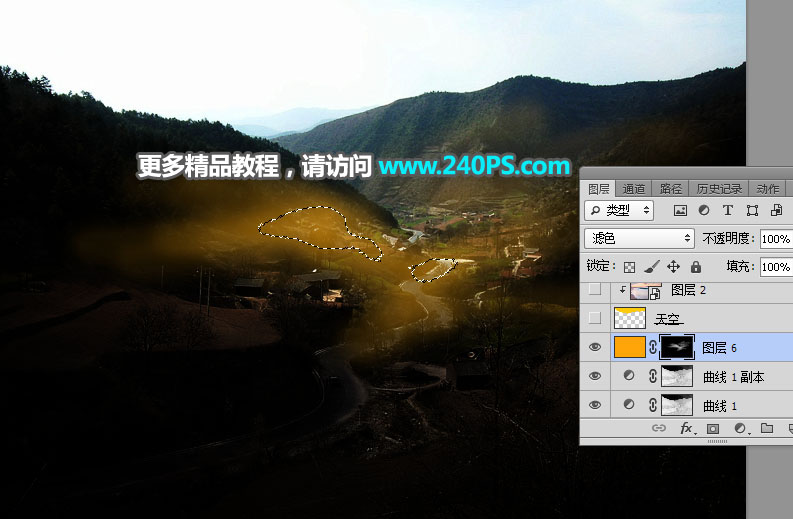The height and width of the screenshot is (519, 793).
Task: Add a layer mask button
Action: pyautogui.click(x=713, y=428)
